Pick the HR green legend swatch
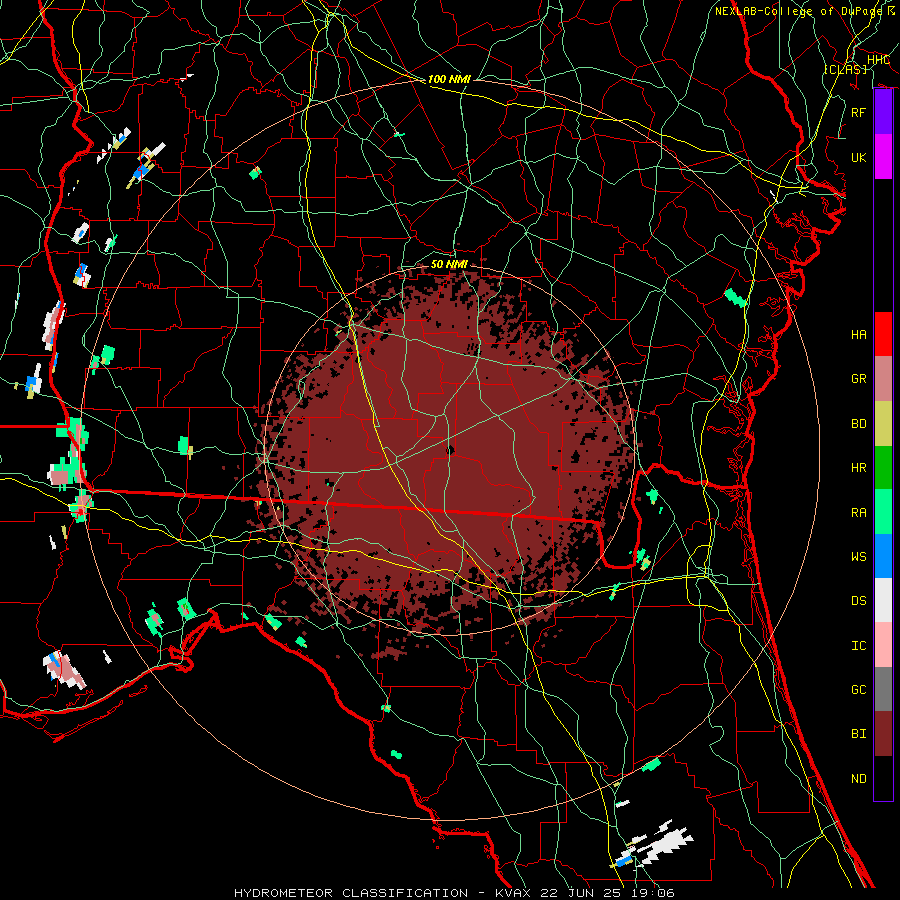This screenshot has height=900, width=900. (883, 468)
